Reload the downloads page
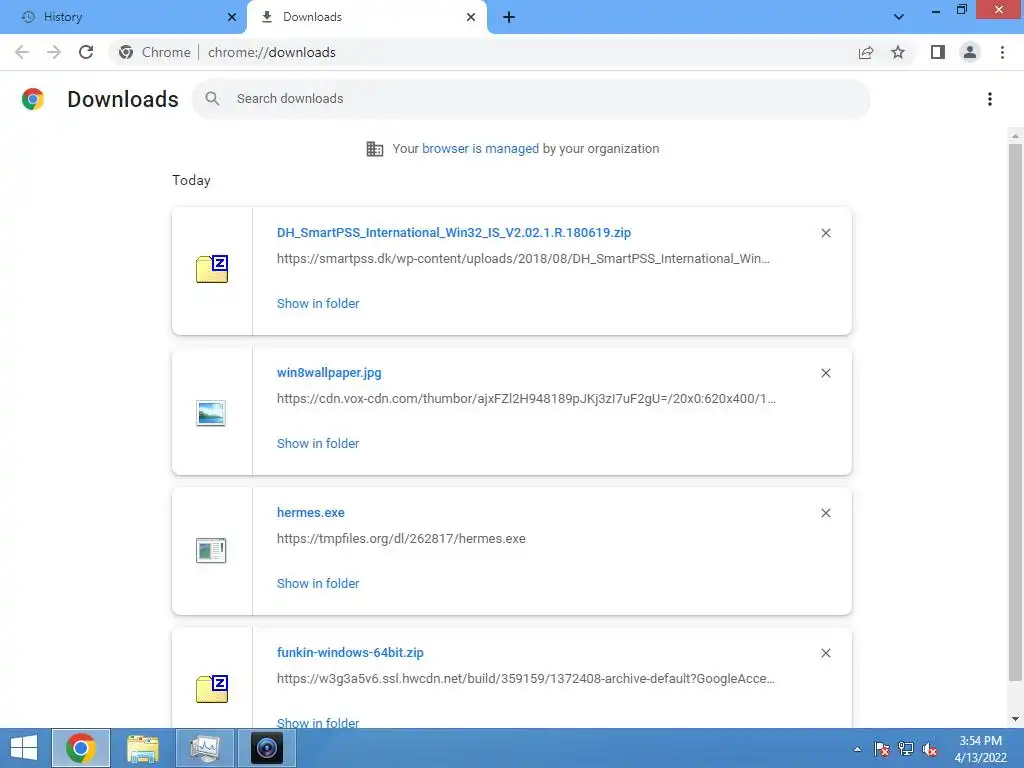The image size is (1024, 768). pos(86,52)
